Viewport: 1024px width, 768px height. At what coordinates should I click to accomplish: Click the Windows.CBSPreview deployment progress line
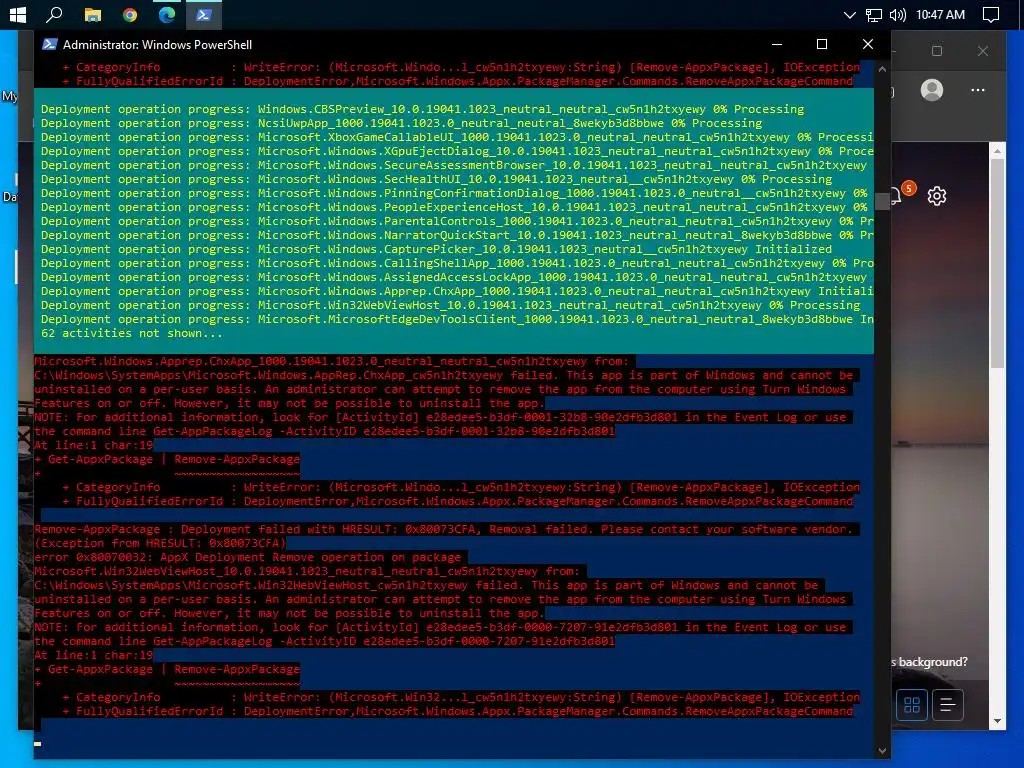(423, 109)
